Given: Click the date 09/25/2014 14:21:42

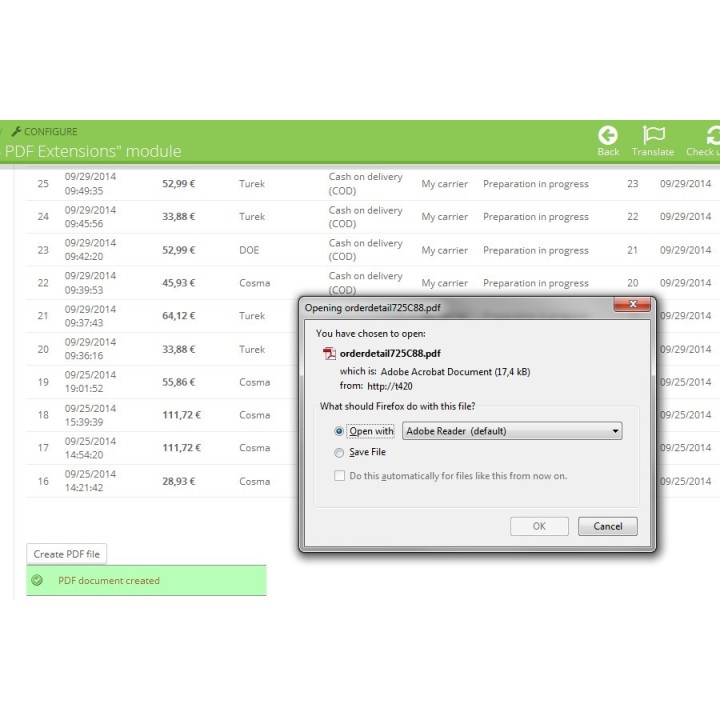Looking at the screenshot, I should click(90, 481).
